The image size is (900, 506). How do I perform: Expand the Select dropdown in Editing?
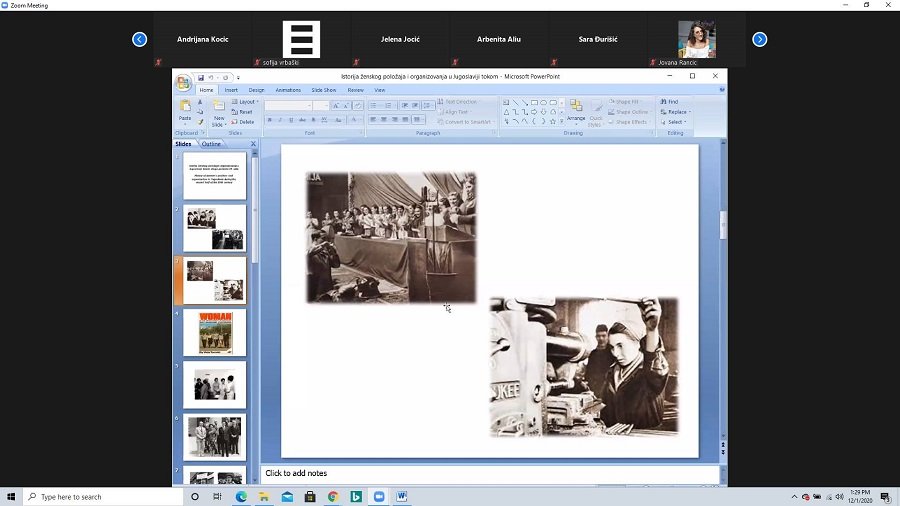click(675, 122)
